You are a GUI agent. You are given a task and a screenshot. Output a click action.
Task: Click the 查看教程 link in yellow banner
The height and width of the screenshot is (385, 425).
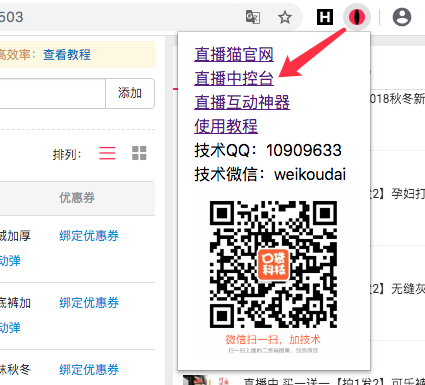(67, 55)
